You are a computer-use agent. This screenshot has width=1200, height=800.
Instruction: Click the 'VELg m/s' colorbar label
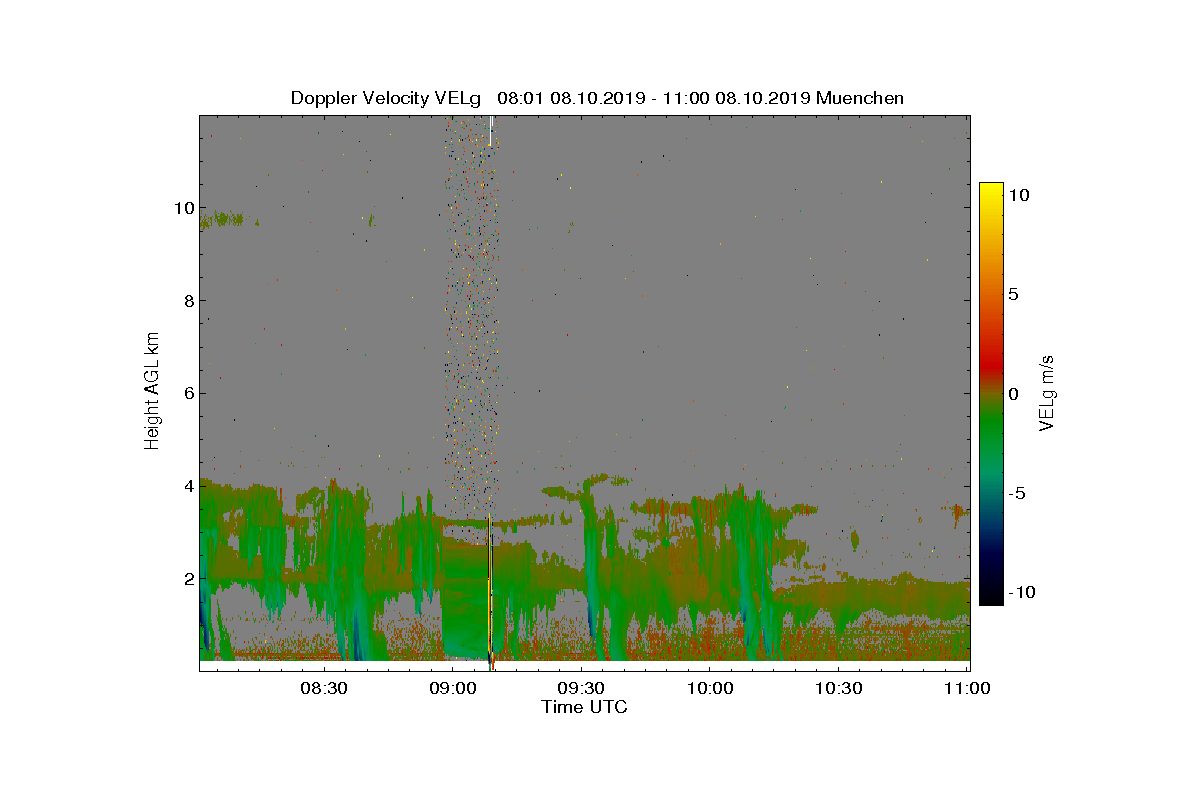point(1048,392)
